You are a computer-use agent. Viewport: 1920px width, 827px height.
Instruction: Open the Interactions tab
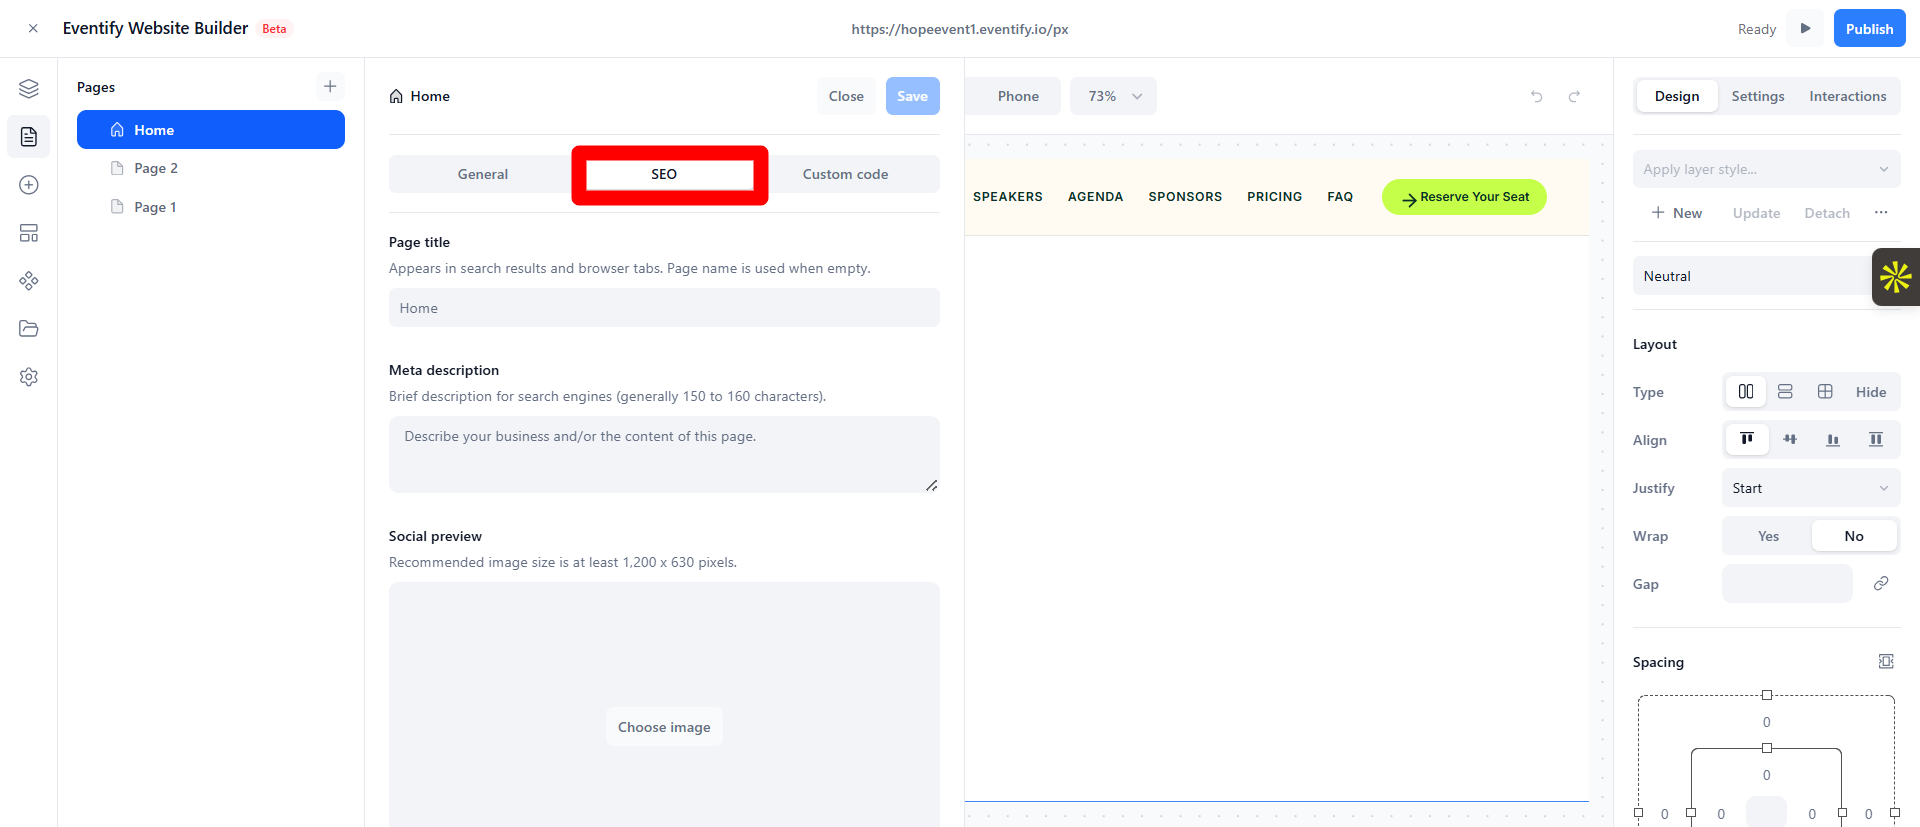click(1848, 96)
